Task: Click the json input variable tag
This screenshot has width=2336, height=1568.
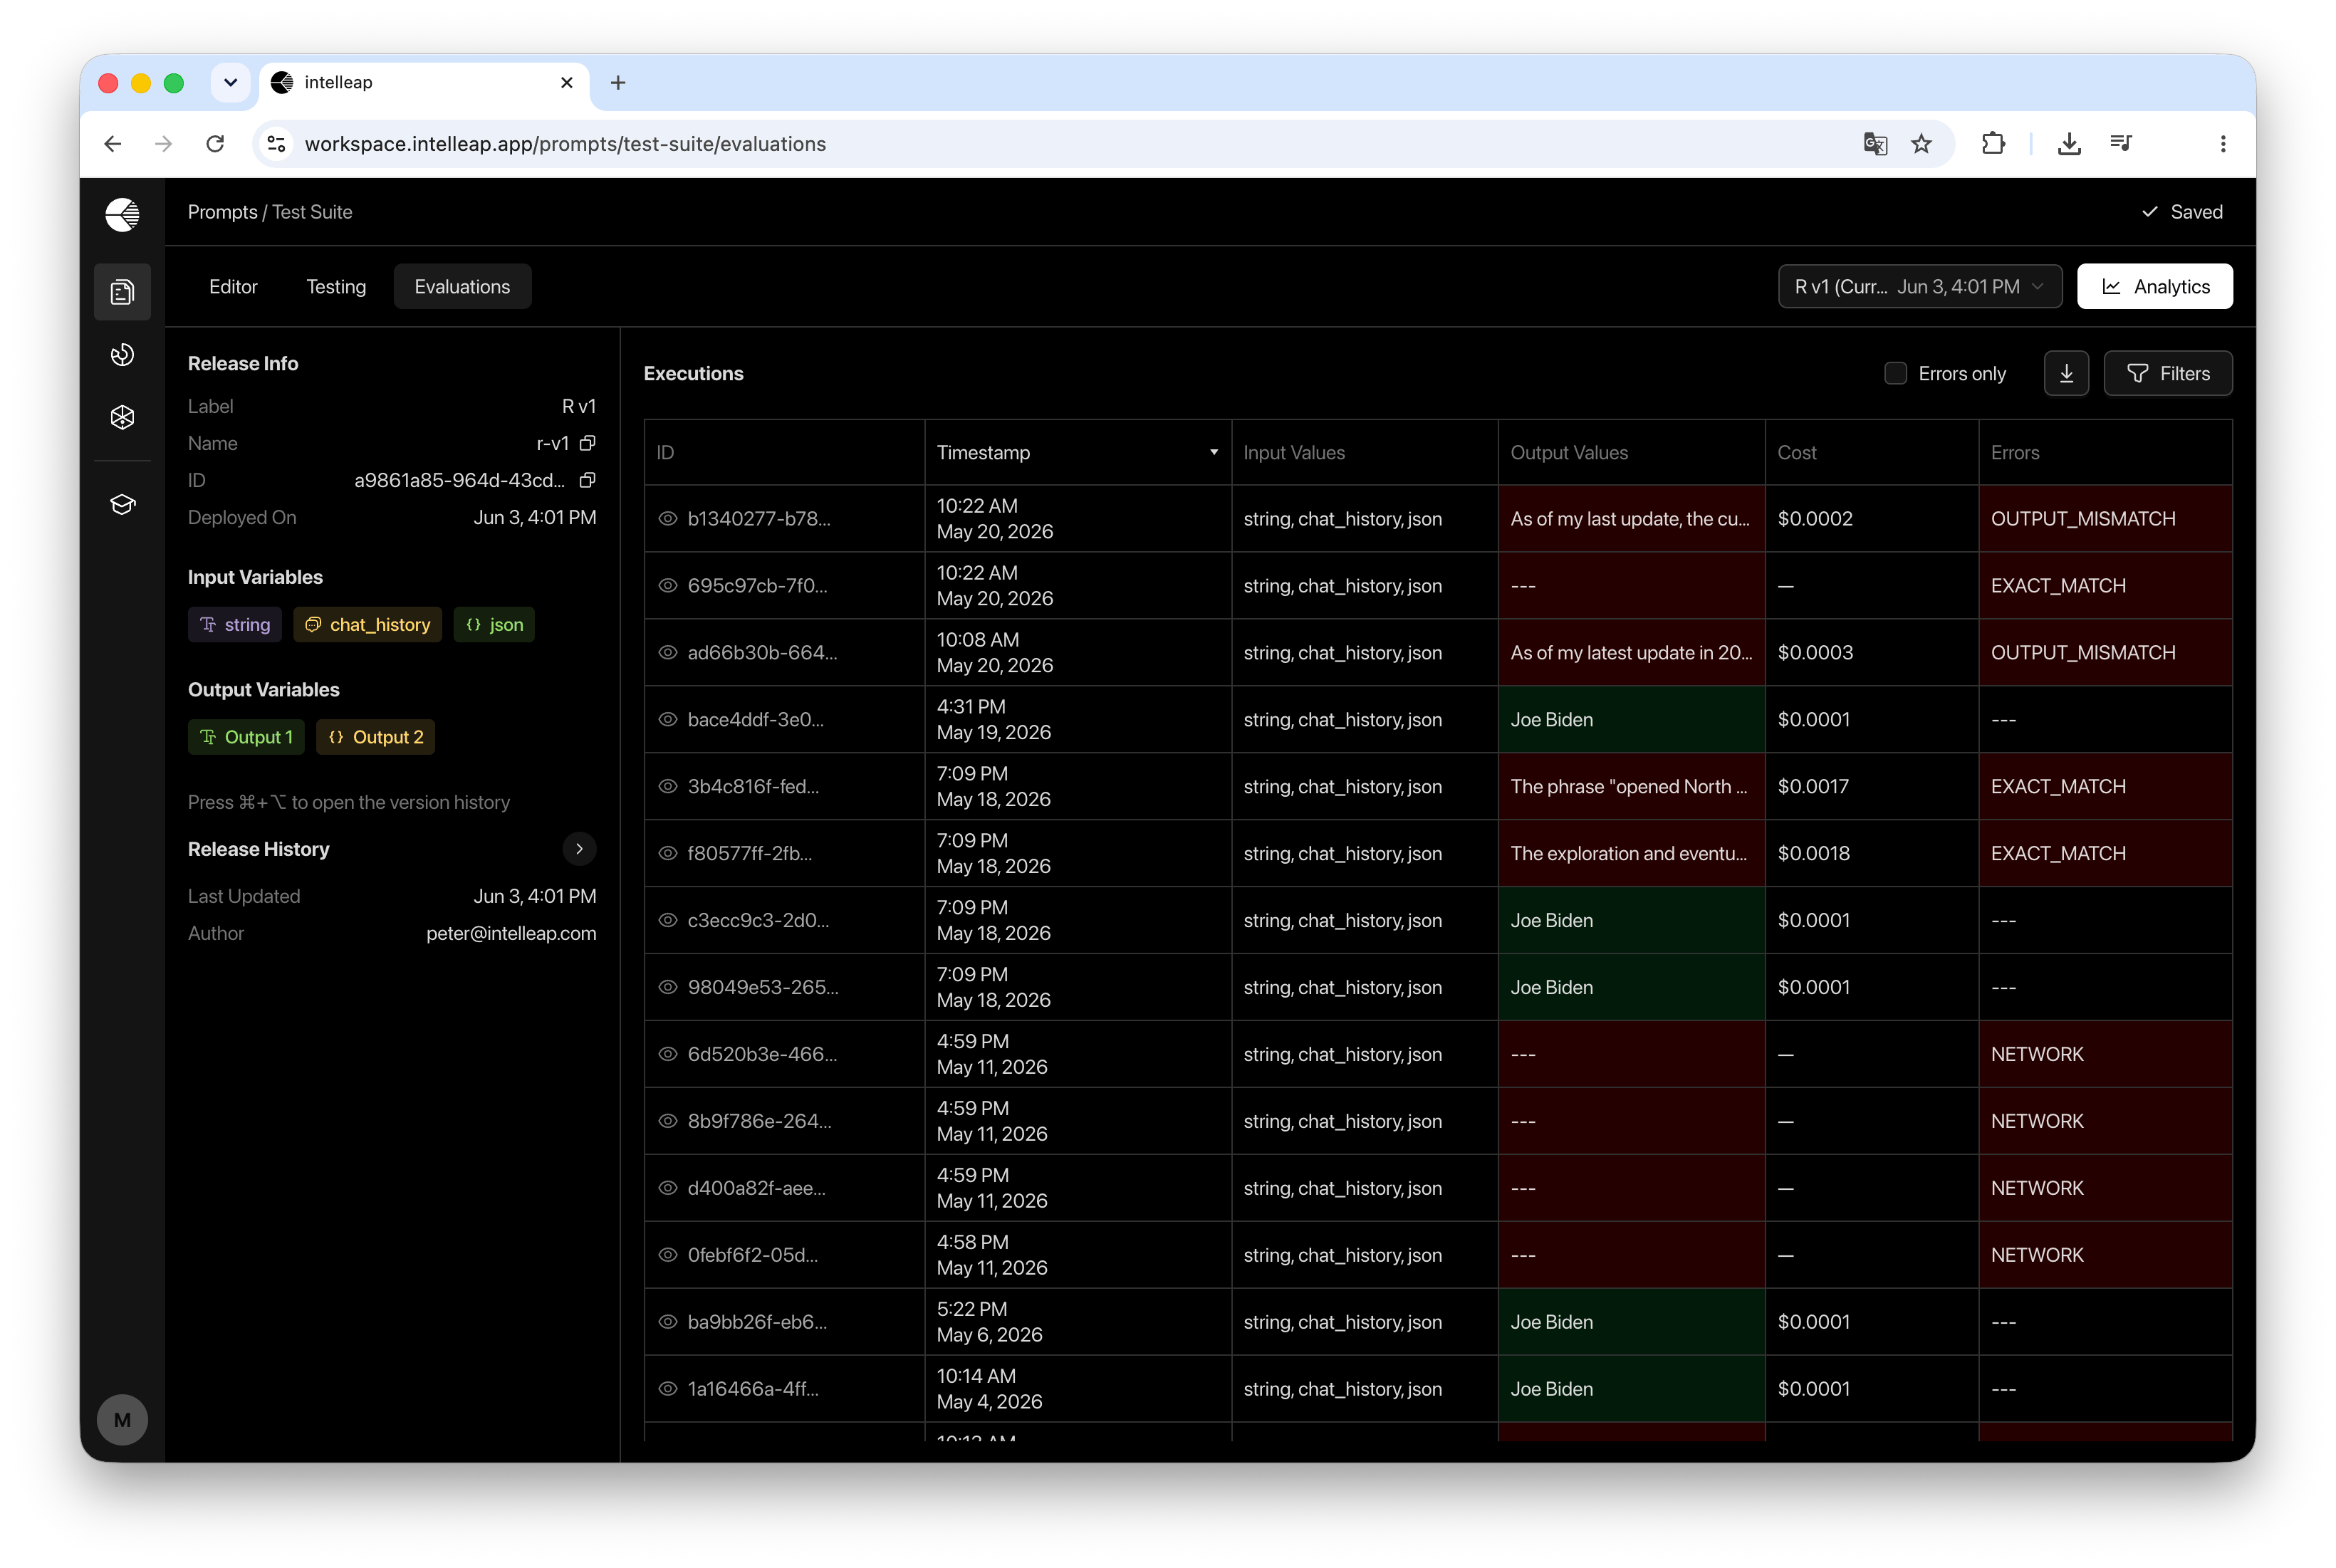Action: pyautogui.click(x=494, y=624)
